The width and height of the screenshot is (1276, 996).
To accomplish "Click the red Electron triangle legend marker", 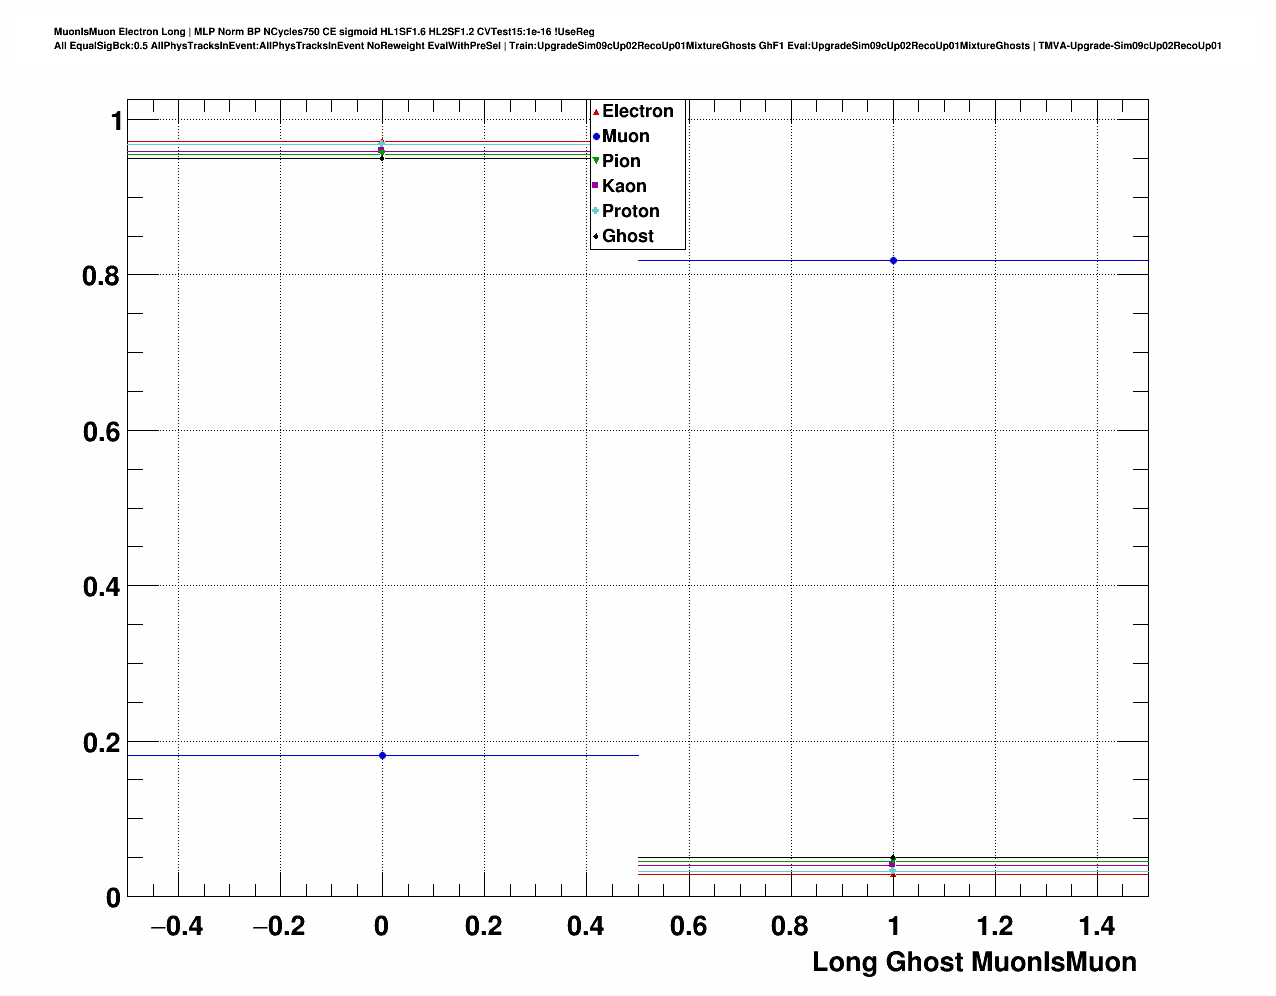I will [596, 112].
